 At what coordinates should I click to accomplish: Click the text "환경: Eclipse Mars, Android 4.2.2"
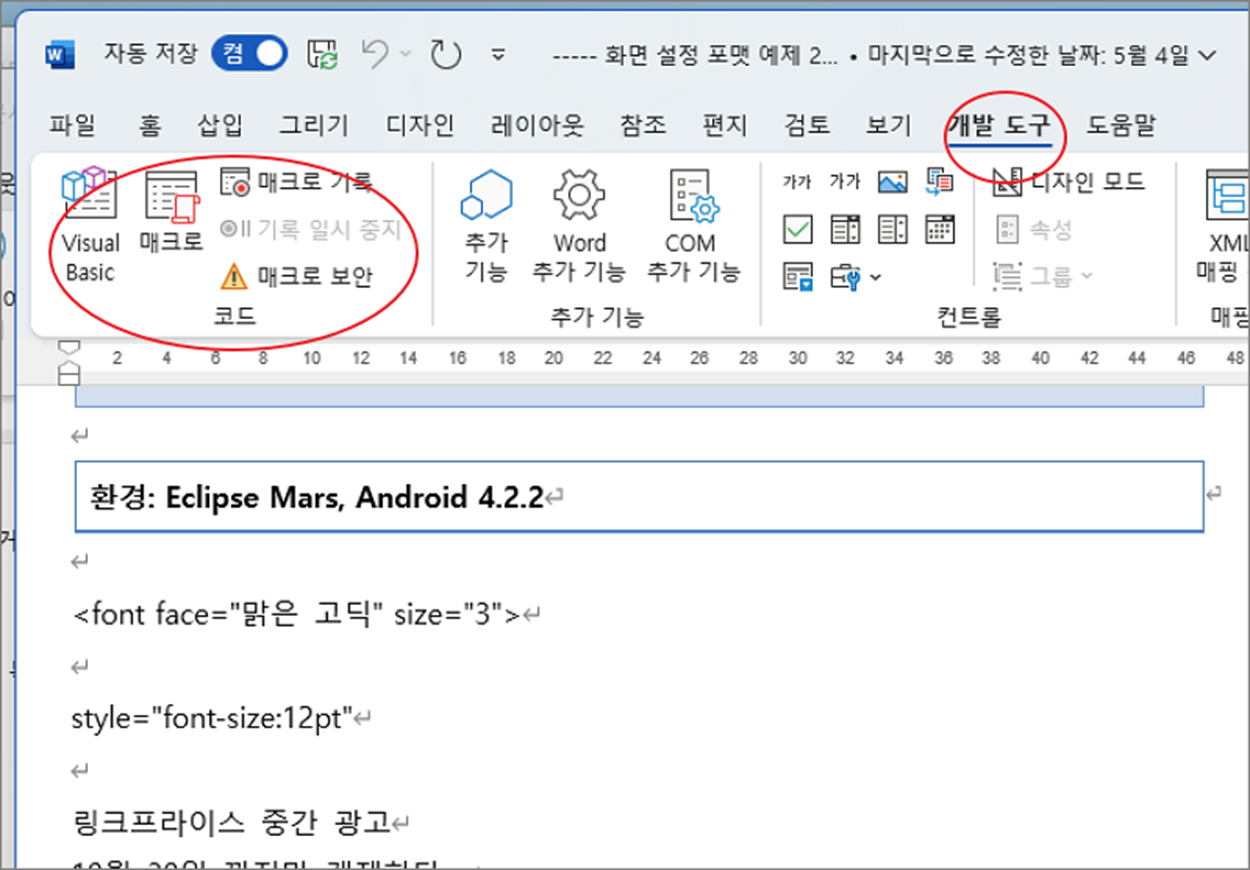click(x=316, y=496)
